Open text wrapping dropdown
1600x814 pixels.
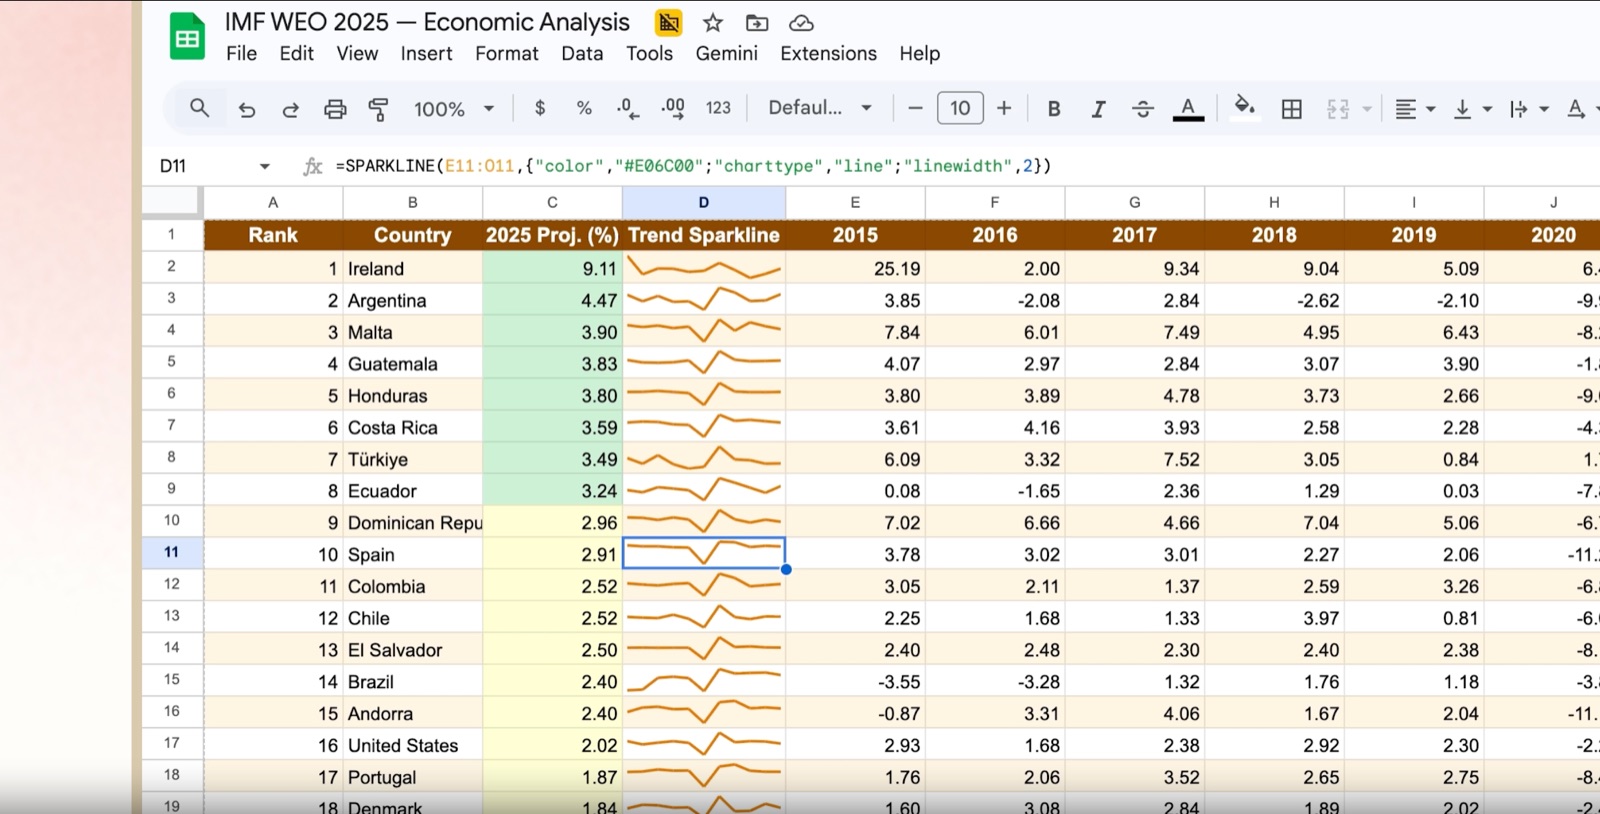tap(1528, 109)
